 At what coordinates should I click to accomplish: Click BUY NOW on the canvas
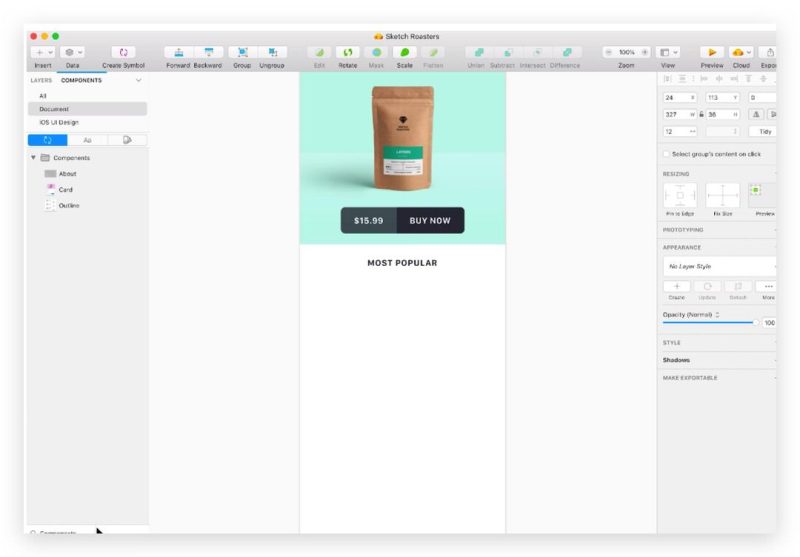pyautogui.click(x=430, y=221)
